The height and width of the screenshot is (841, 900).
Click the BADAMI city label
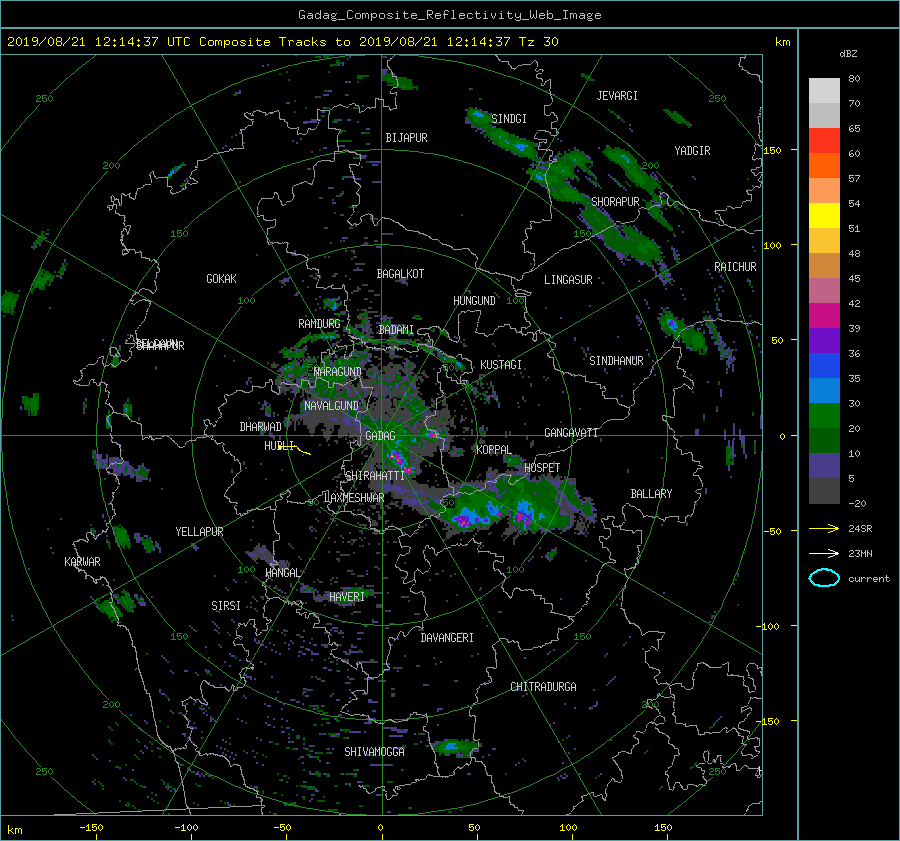click(396, 330)
